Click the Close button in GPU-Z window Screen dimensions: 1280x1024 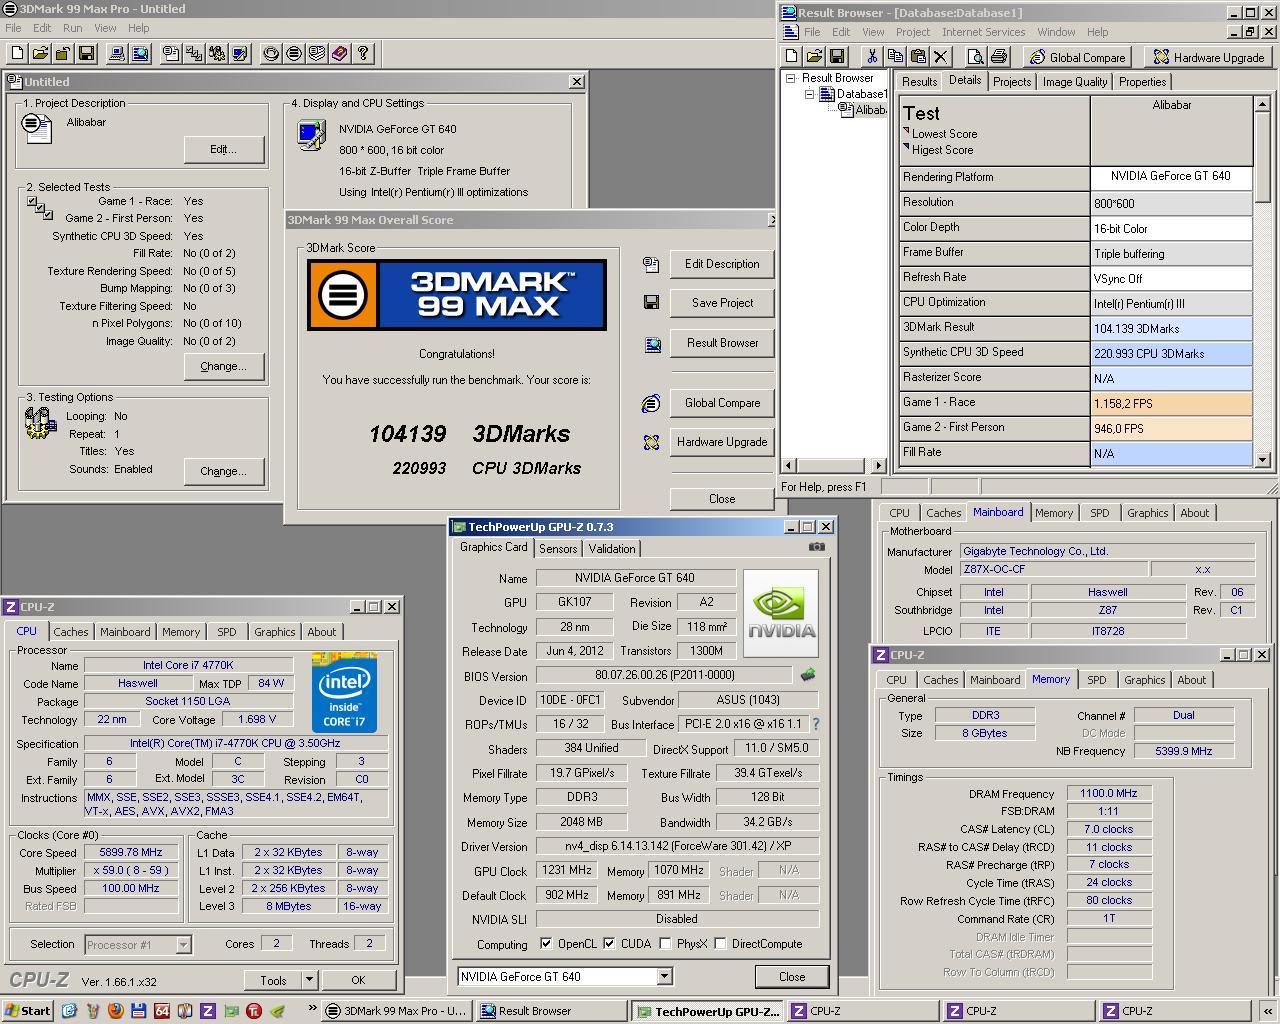point(792,977)
